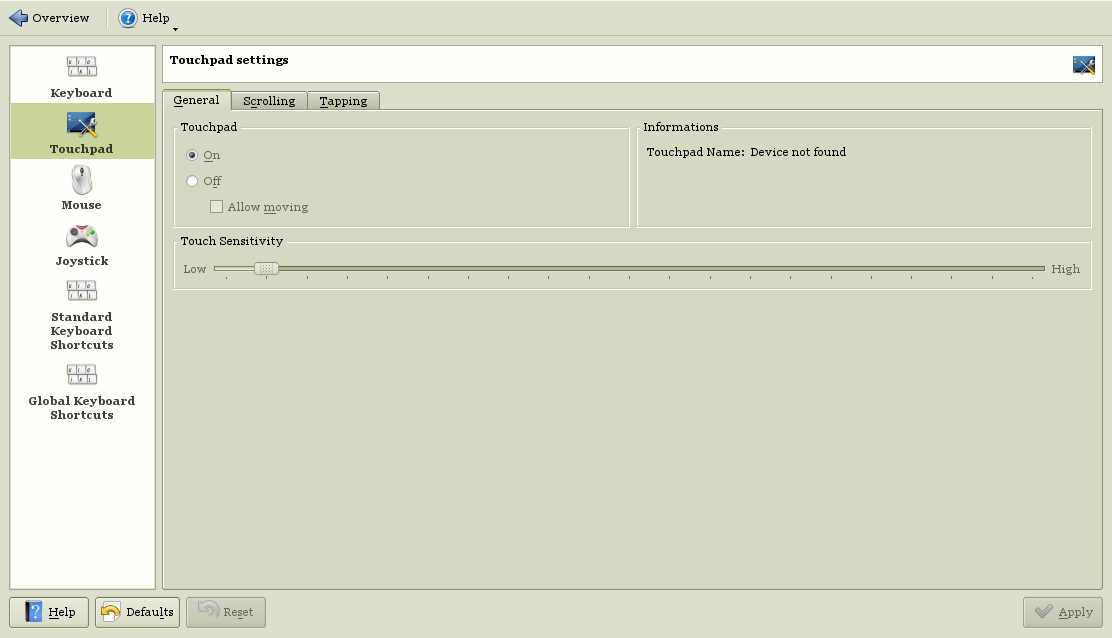Open the Mouse settings icon
1112x638 pixels.
click(82, 180)
